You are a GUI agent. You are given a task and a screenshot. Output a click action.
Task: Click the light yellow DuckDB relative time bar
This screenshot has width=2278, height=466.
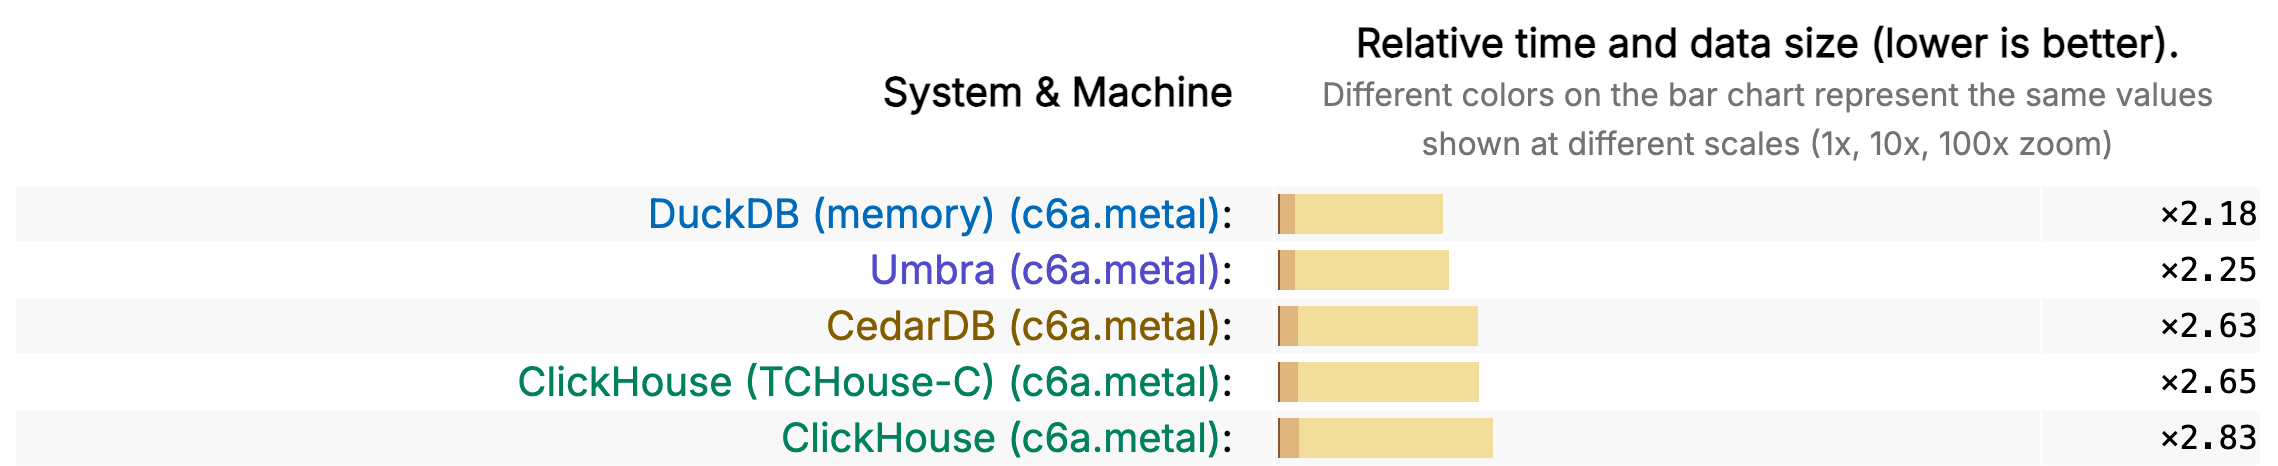pos(1368,214)
